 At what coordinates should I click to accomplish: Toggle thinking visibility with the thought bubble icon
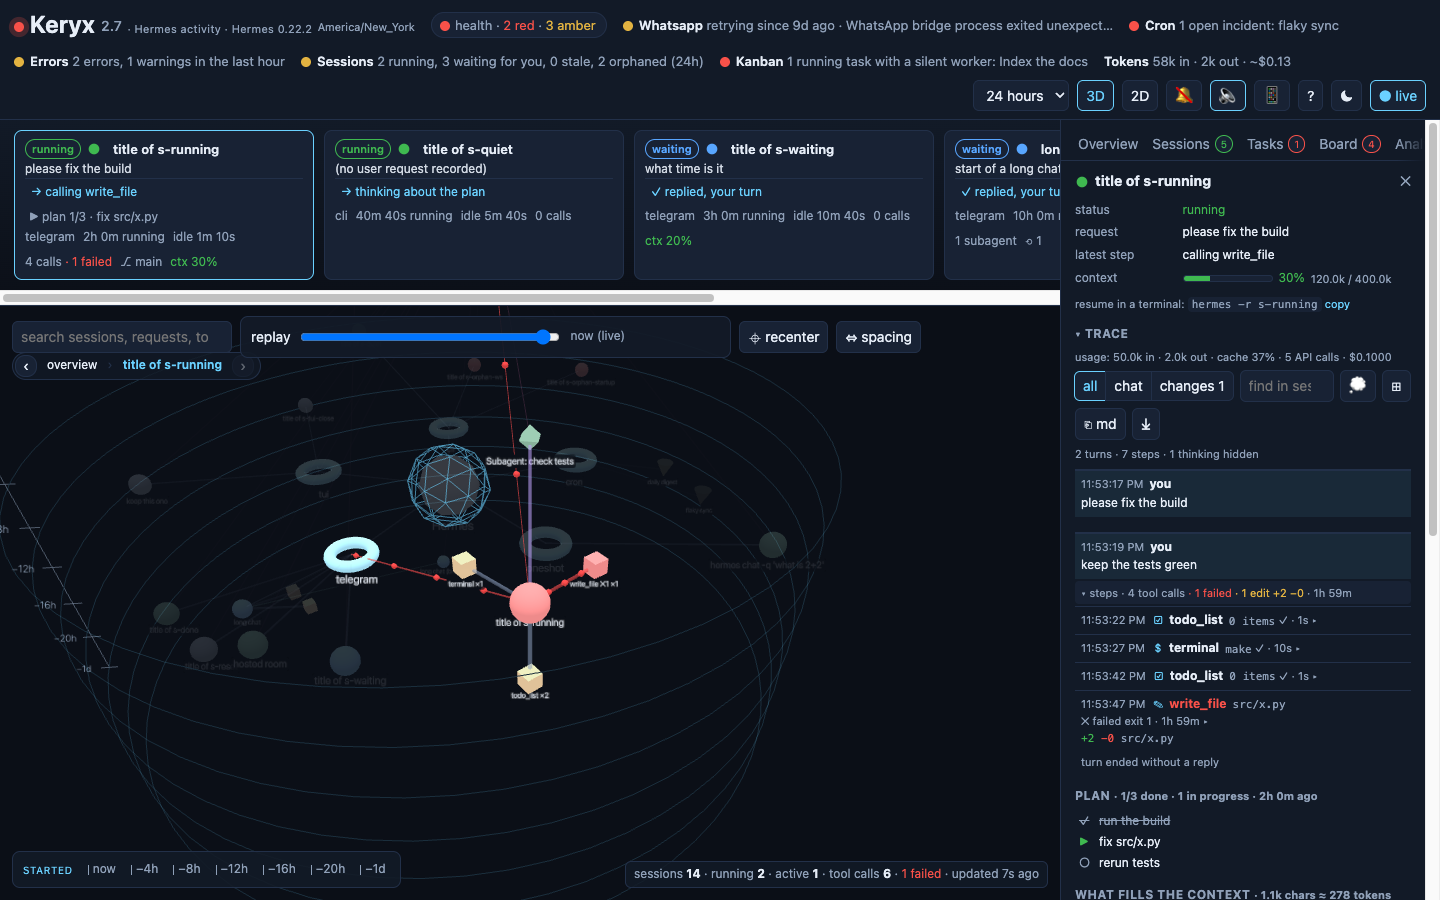coord(1357,386)
